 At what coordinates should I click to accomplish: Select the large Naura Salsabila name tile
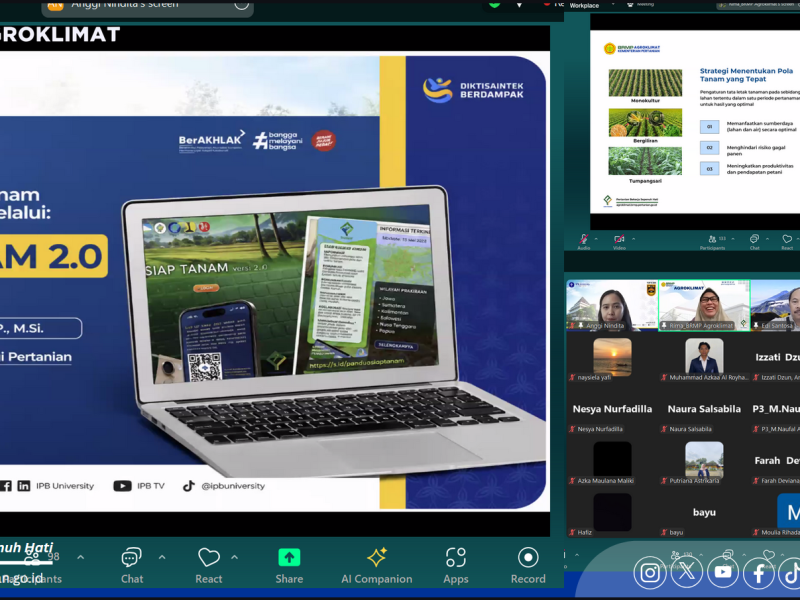point(704,409)
